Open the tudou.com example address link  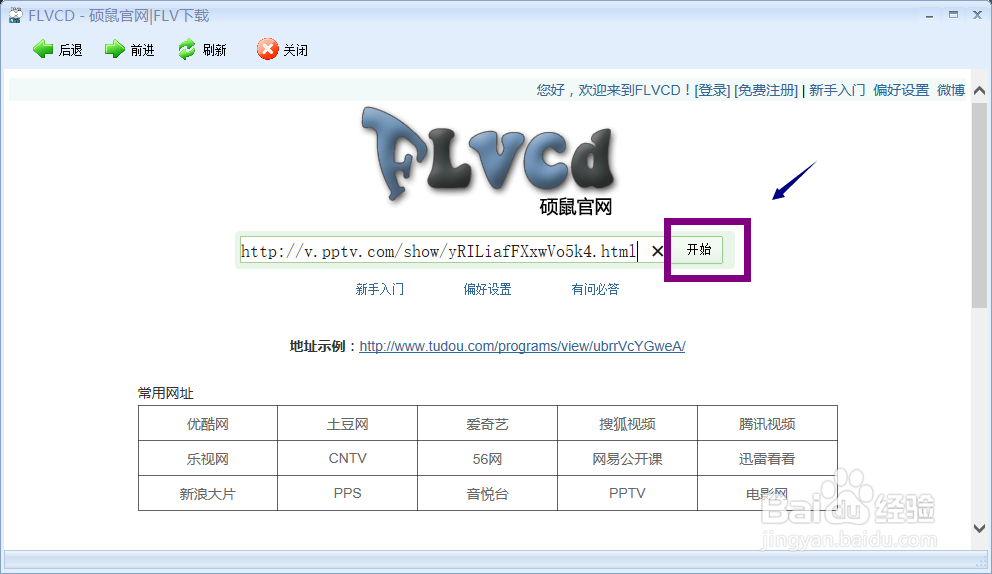[x=523, y=346]
